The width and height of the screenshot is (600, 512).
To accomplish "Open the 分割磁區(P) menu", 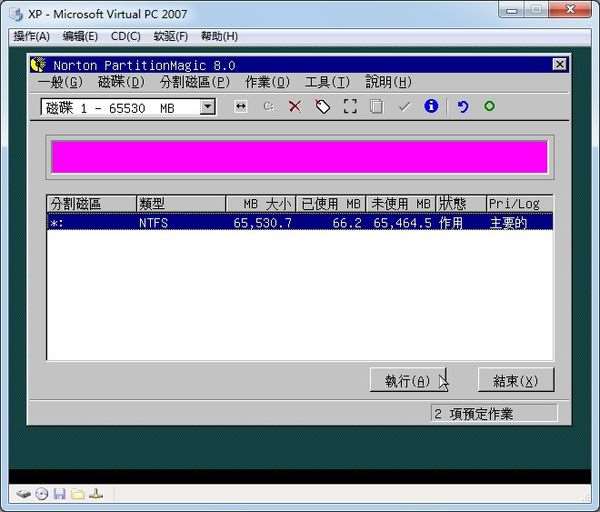I will [x=194, y=82].
